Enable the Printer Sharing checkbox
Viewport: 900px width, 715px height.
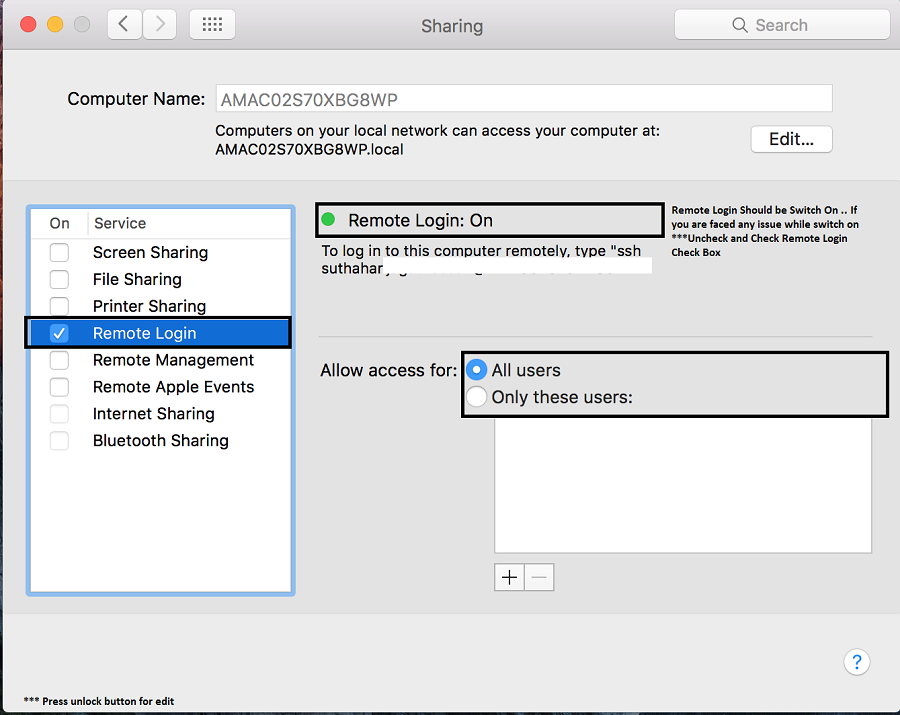coord(59,306)
